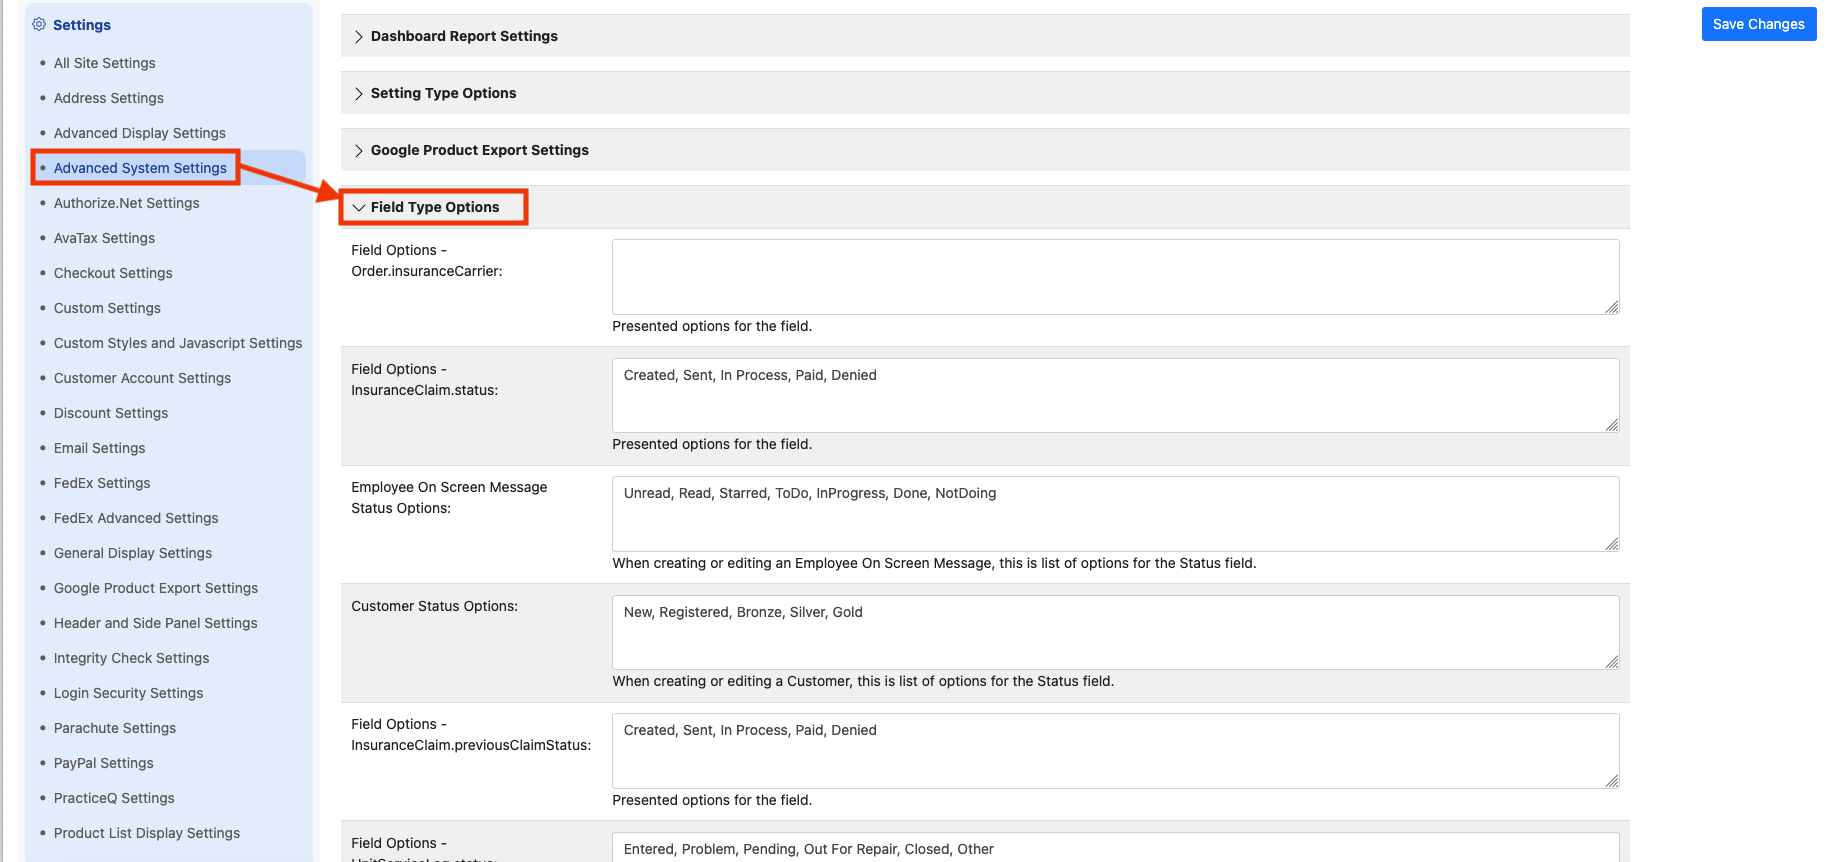Go to Advanced Display Settings

pos(140,133)
